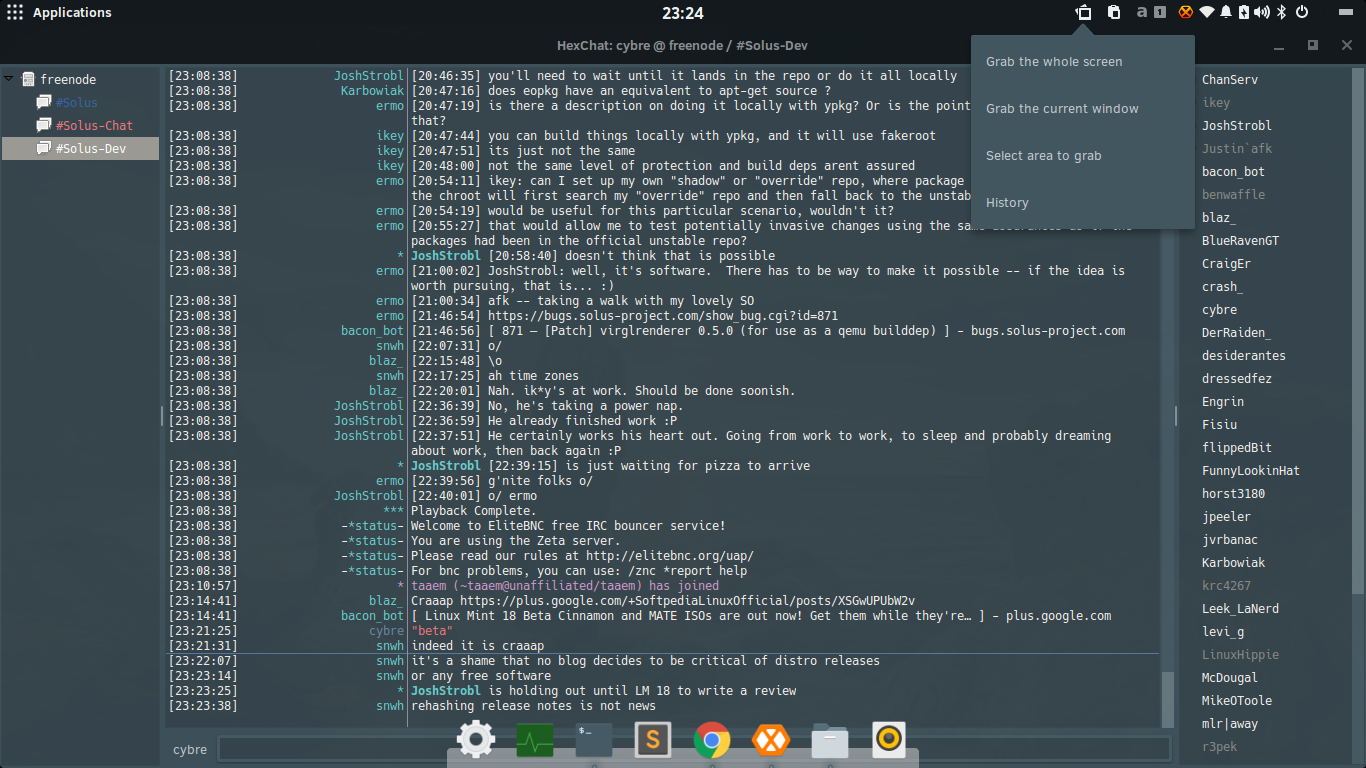Select DerRaiden_ in the user list
1366x768 pixels.
[1237, 332]
